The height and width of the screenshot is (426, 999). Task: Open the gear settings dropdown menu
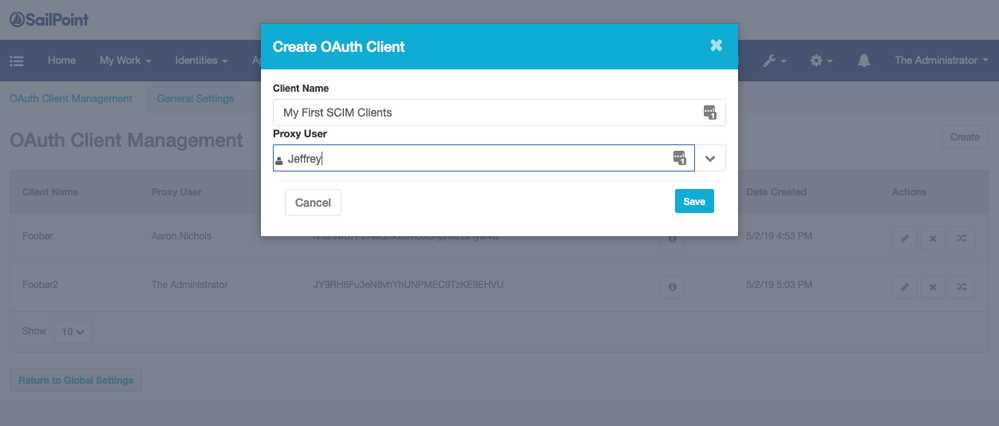point(820,61)
